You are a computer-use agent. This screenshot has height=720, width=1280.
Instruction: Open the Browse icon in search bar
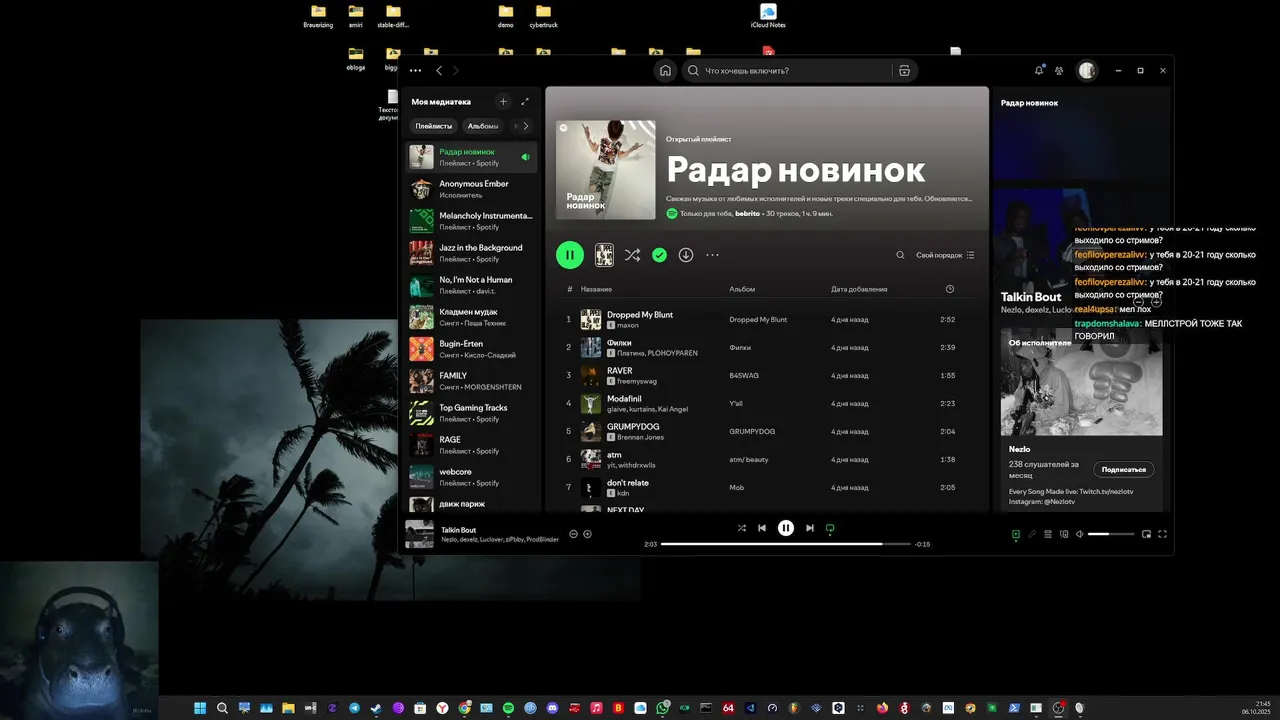coord(904,71)
